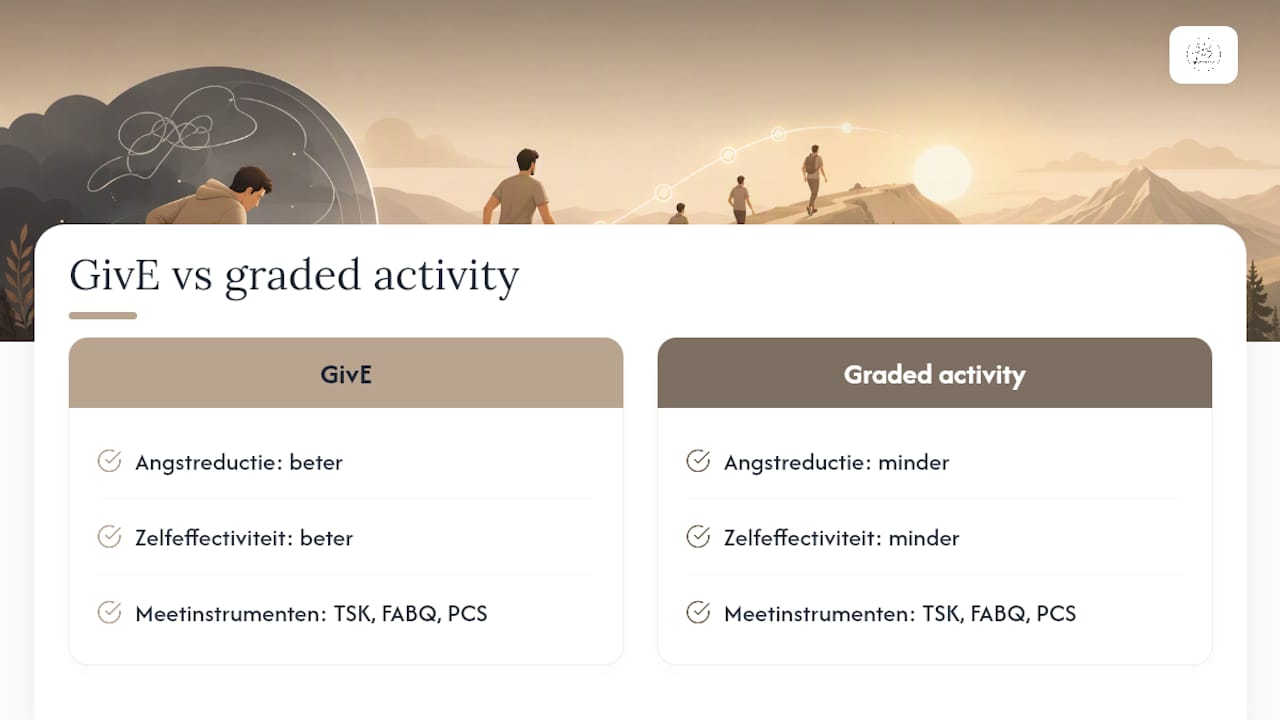Screen dimensions: 1280x720
Task: Click GivE text Meetinstrumenten: TSK, FABQ, PCS
Action: click(311, 614)
